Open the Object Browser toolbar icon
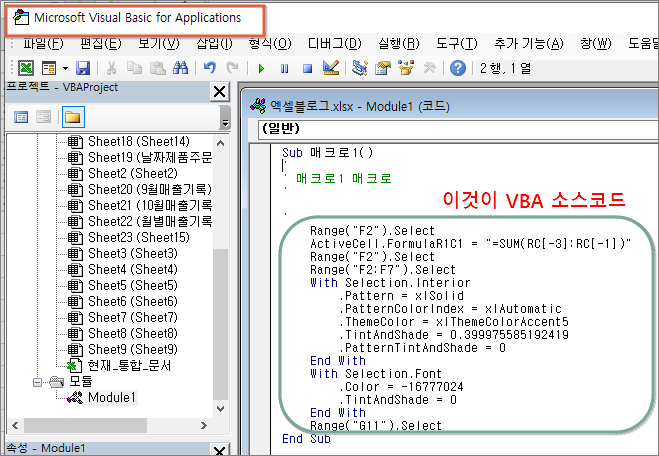659x456 pixels. [406, 68]
